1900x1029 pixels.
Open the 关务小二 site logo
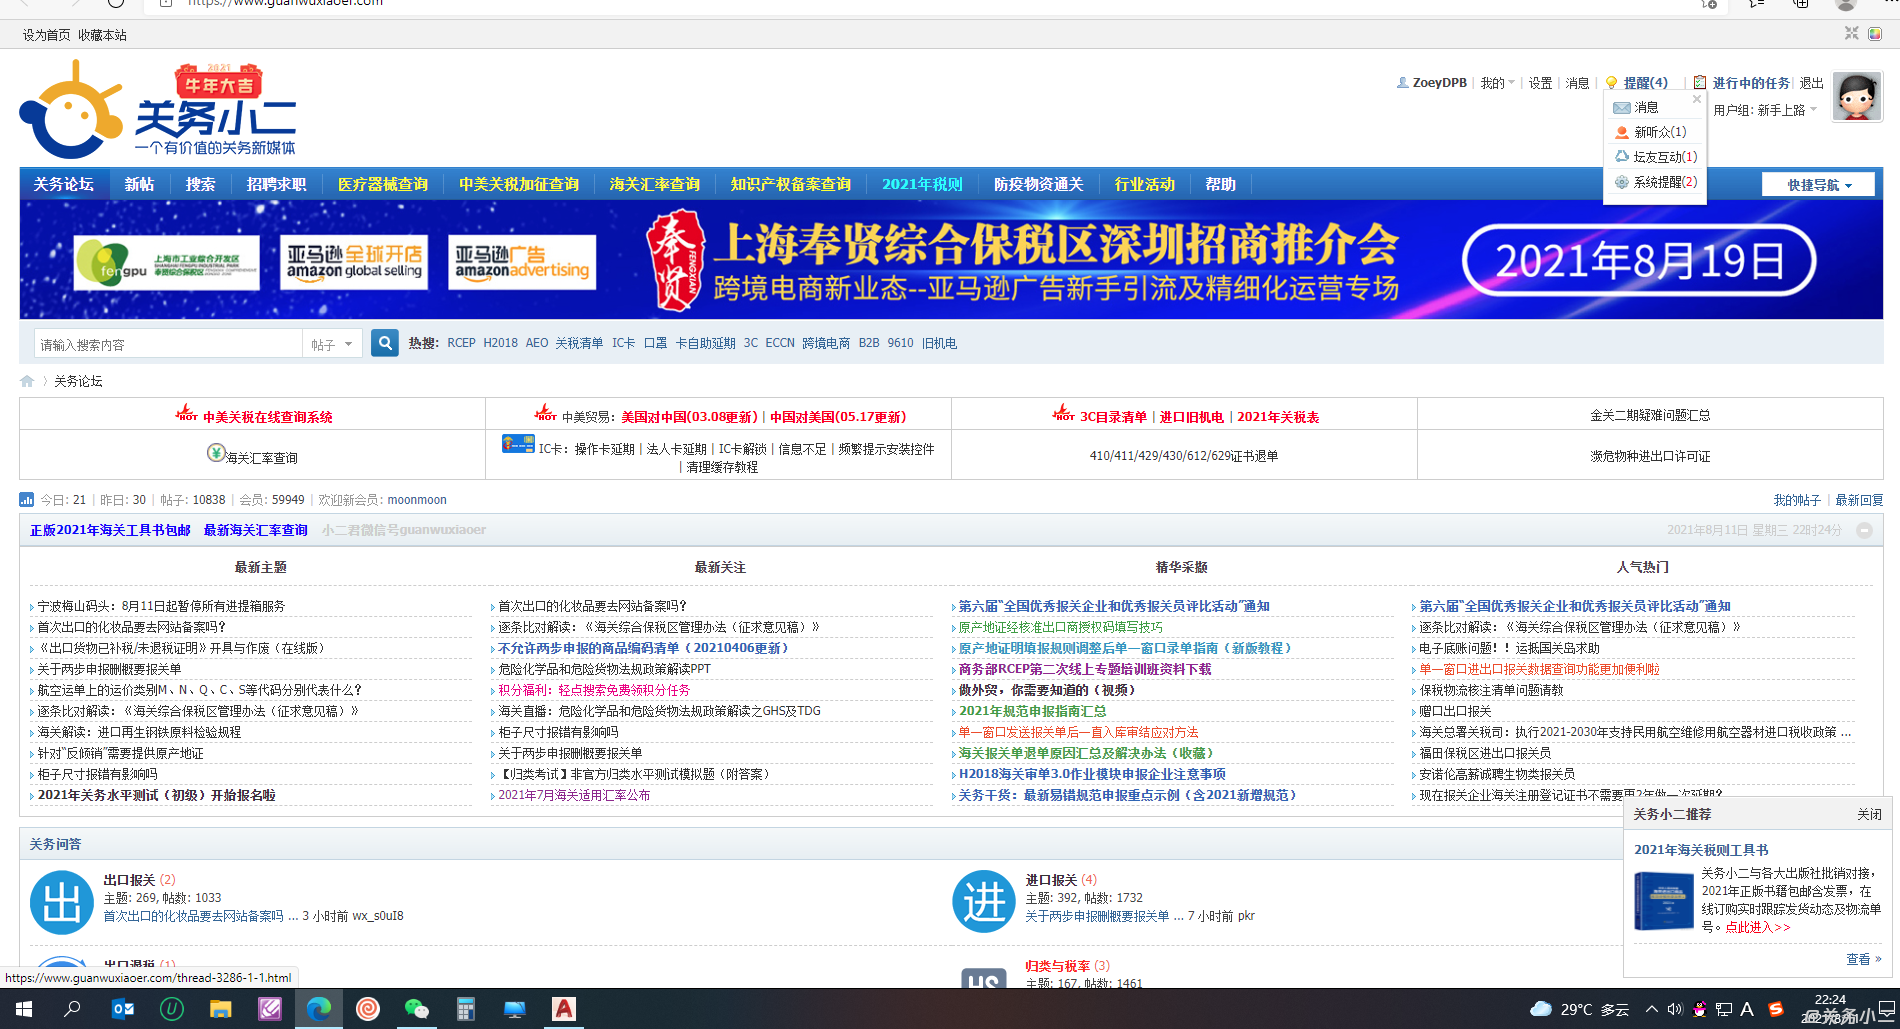click(158, 110)
